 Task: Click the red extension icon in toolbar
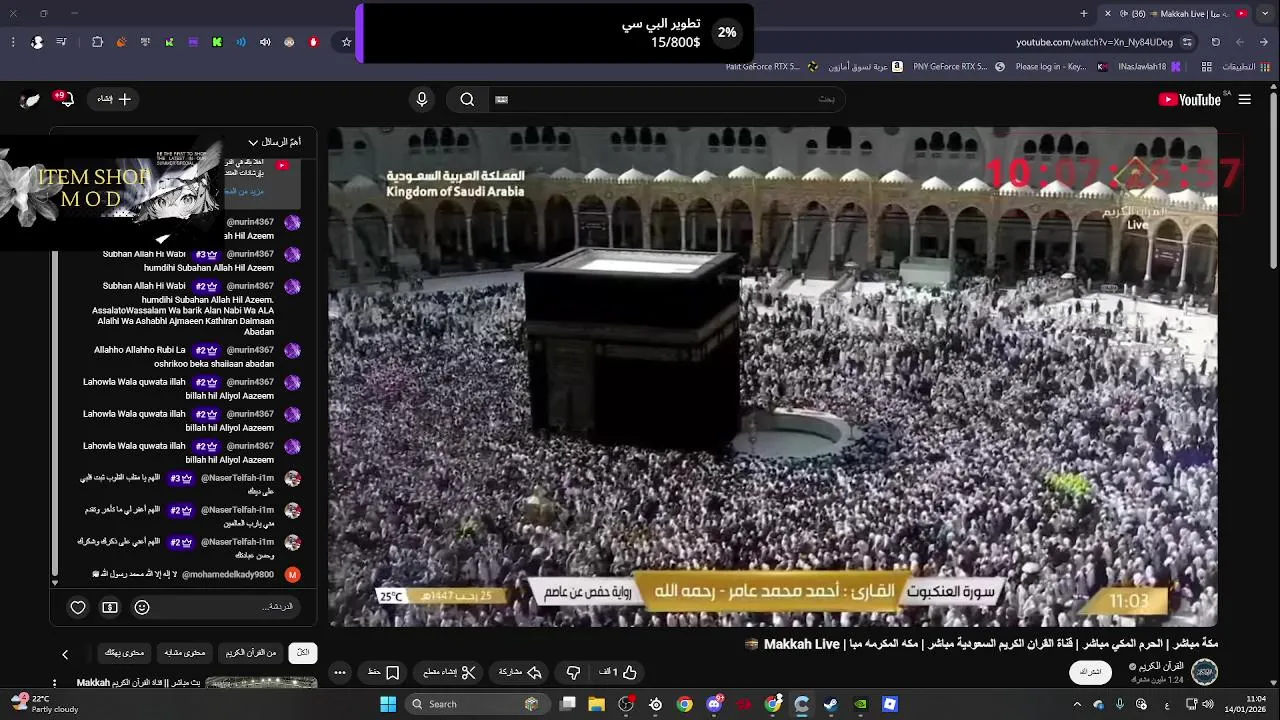[313, 42]
